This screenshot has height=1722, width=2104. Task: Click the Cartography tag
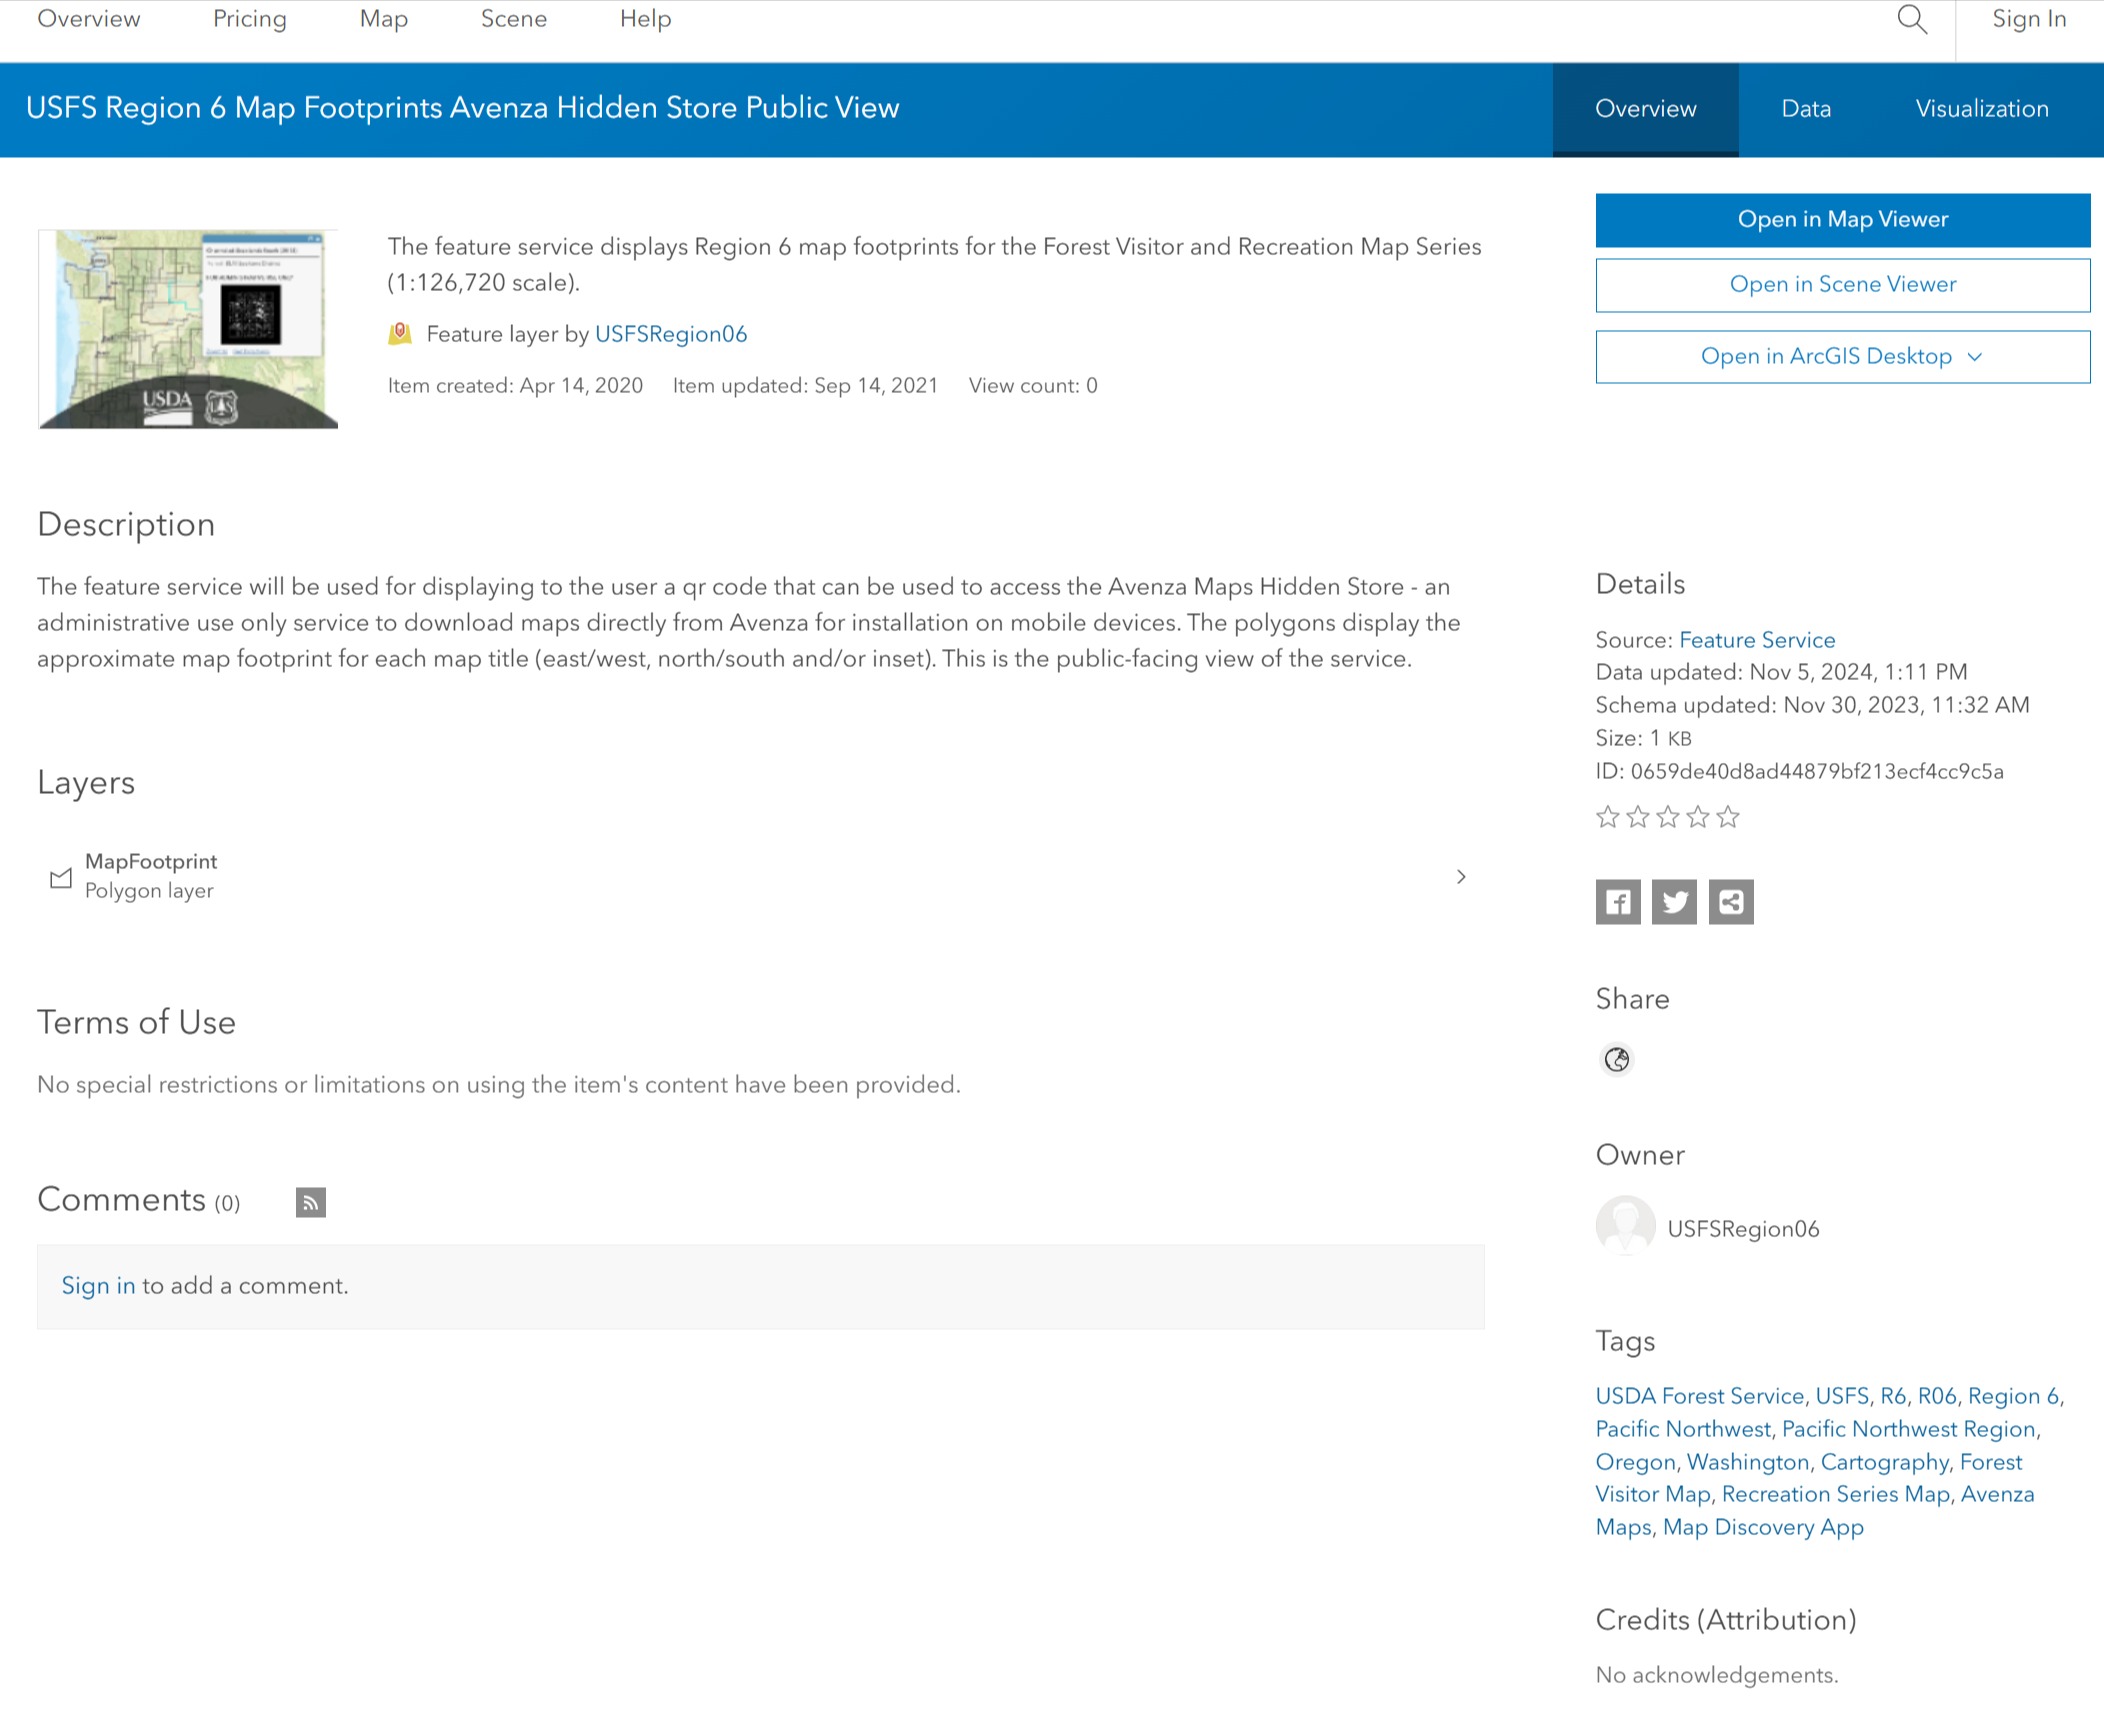point(1885,1462)
